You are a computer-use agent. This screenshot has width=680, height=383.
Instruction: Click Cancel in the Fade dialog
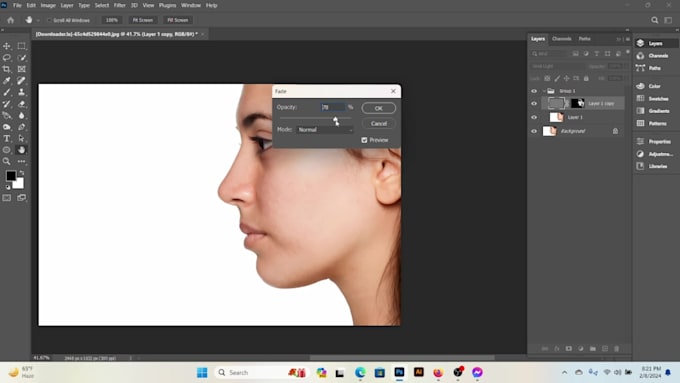point(379,124)
